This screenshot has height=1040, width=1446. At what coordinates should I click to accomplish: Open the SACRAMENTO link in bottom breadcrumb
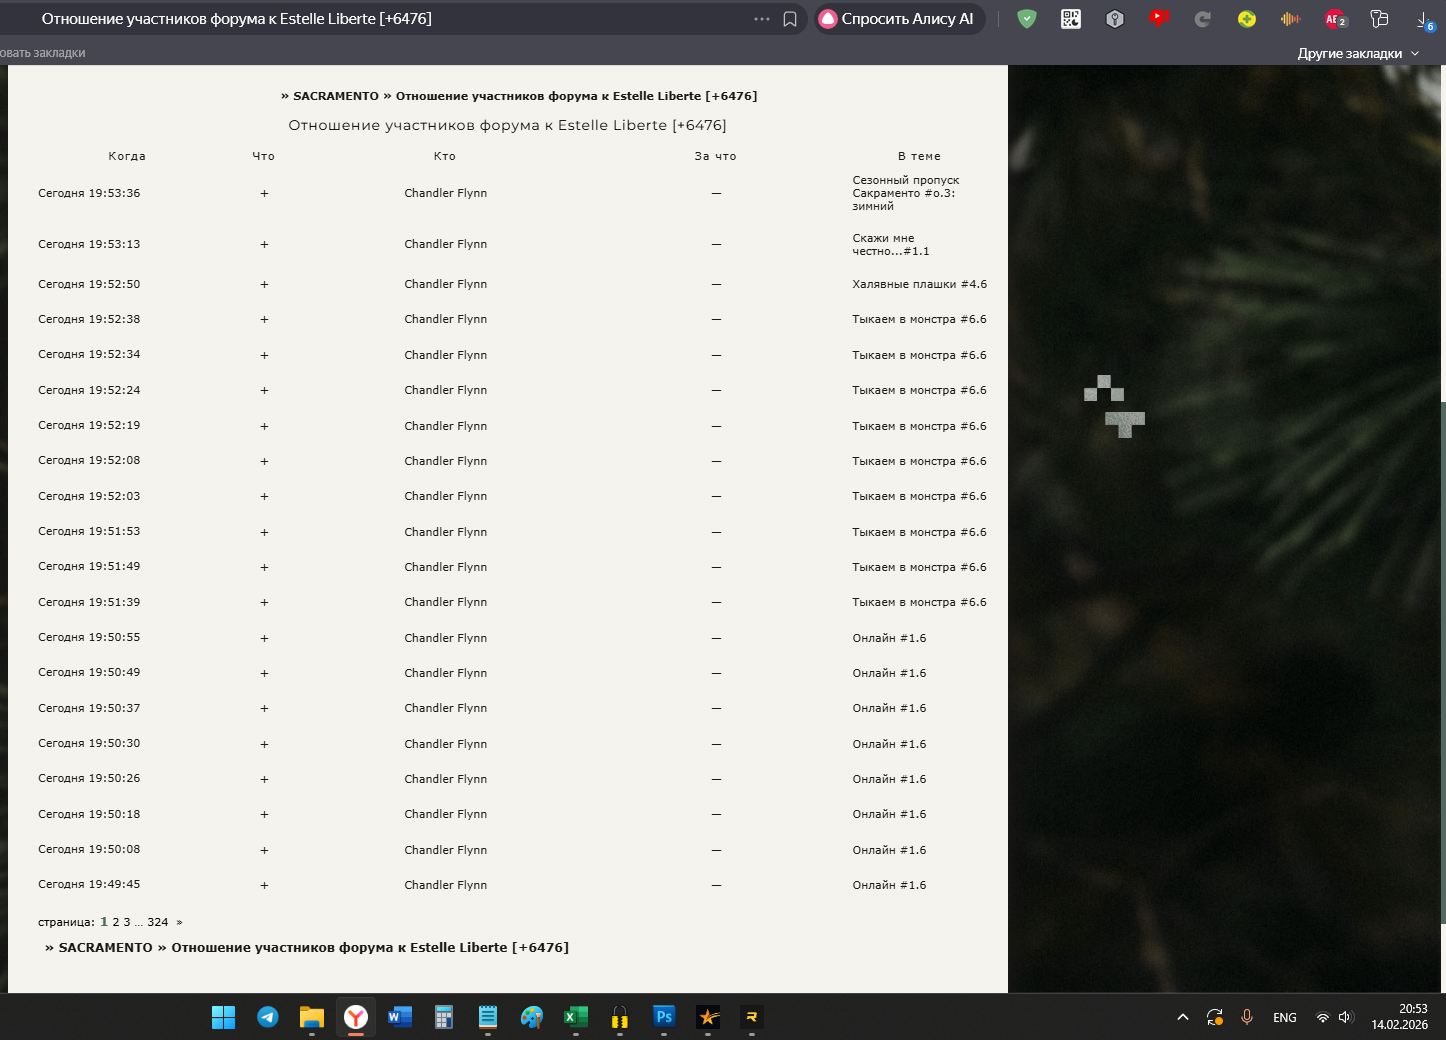click(x=106, y=948)
